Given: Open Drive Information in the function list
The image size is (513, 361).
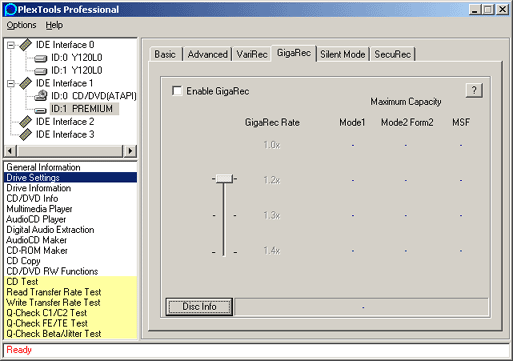Looking at the screenshot, I should point(70,188).
